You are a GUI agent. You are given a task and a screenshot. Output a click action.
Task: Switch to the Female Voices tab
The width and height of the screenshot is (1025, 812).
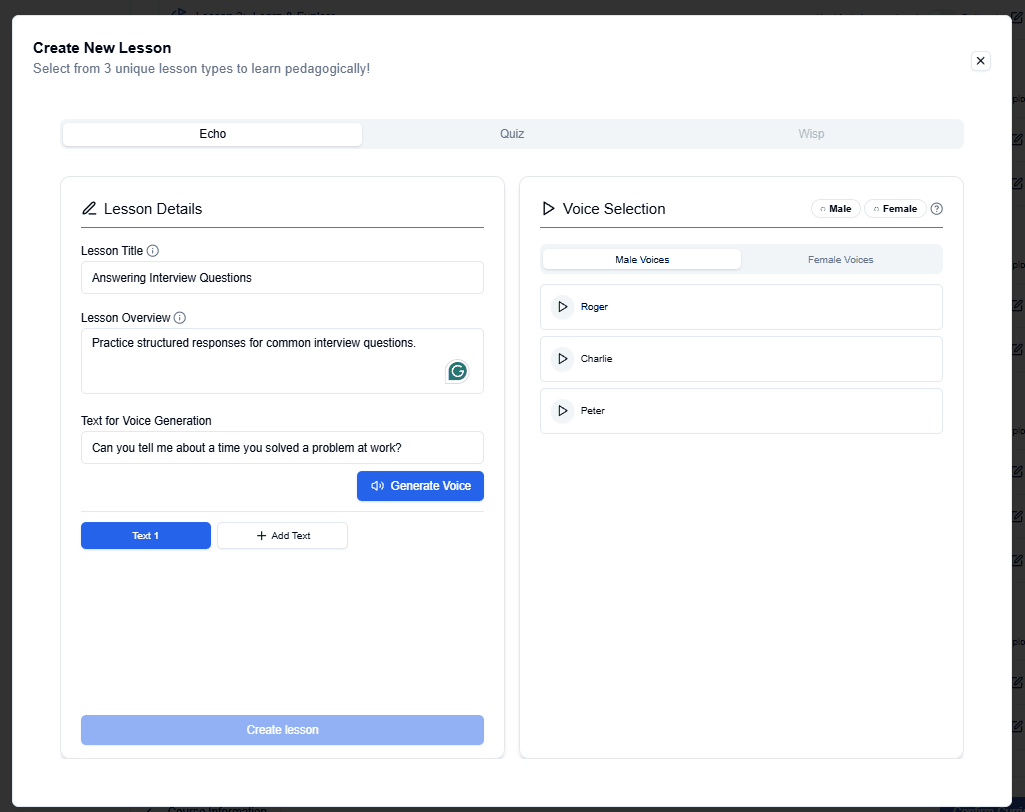point(840,260)
